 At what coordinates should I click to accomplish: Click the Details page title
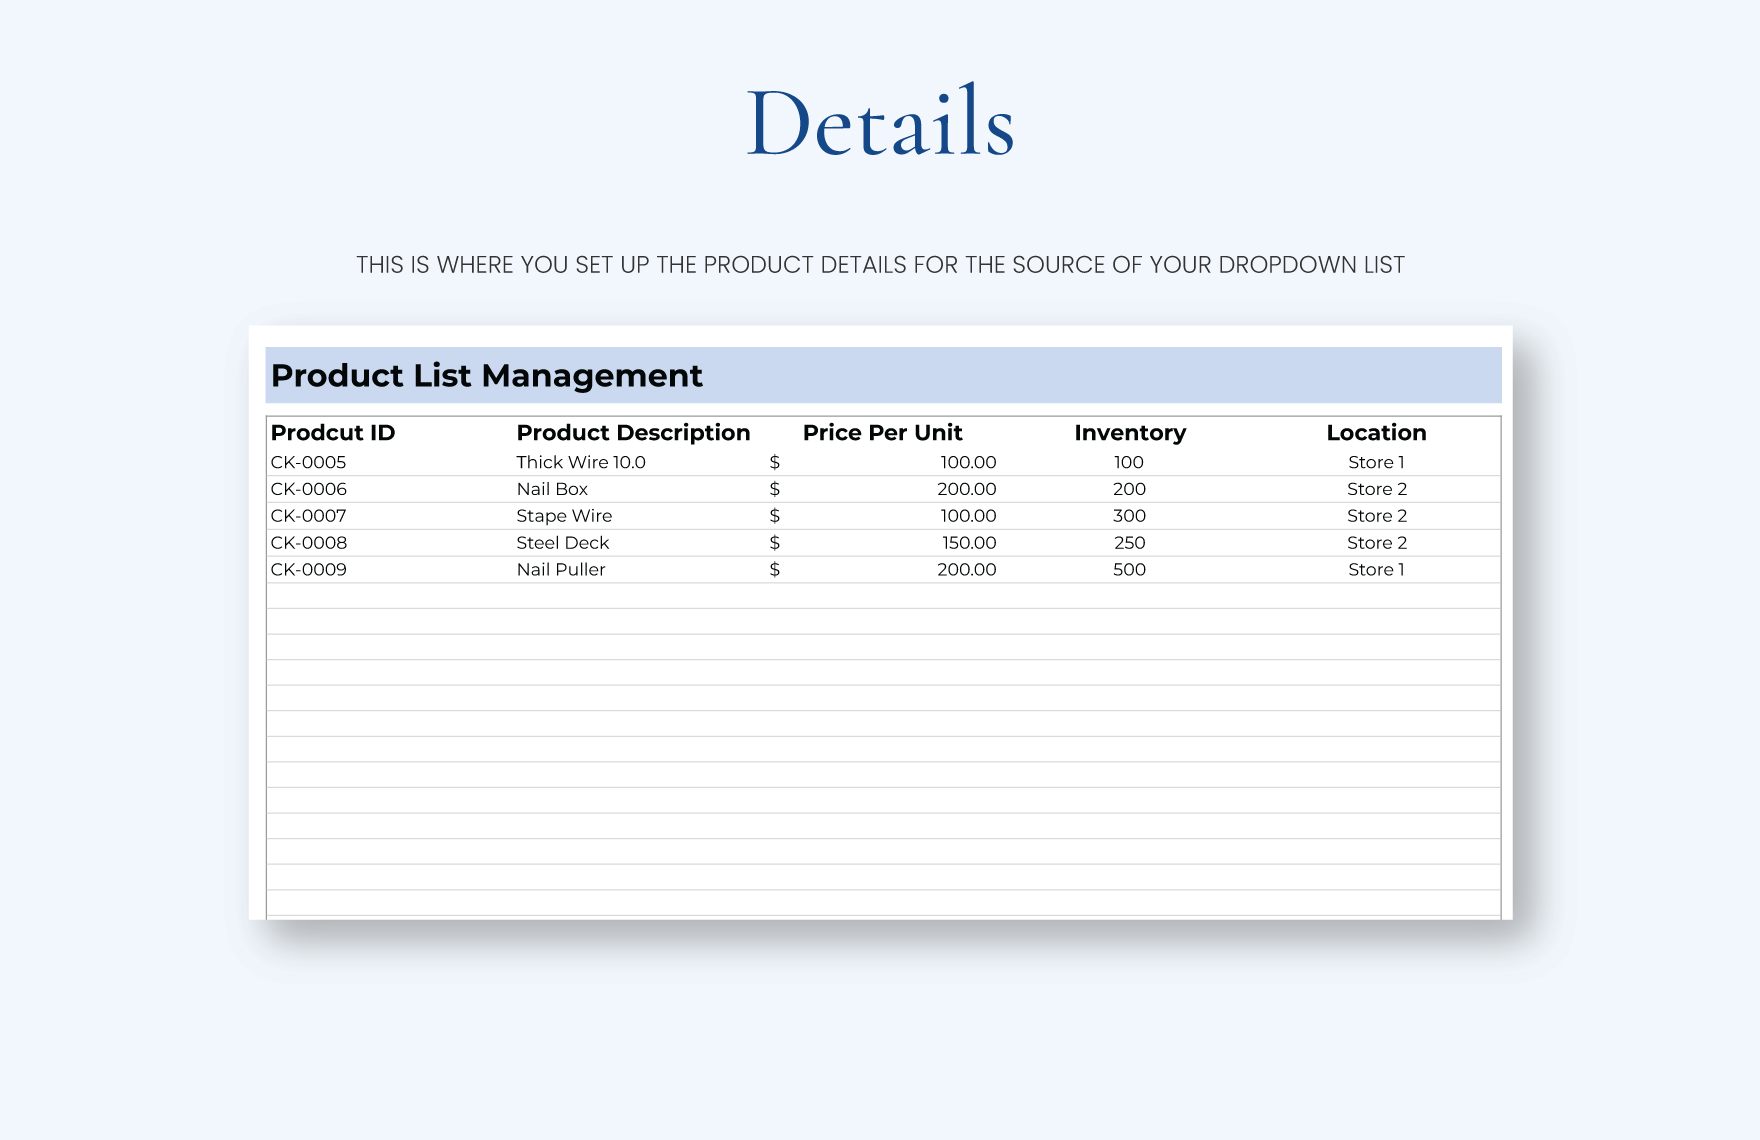coord(880,120)
